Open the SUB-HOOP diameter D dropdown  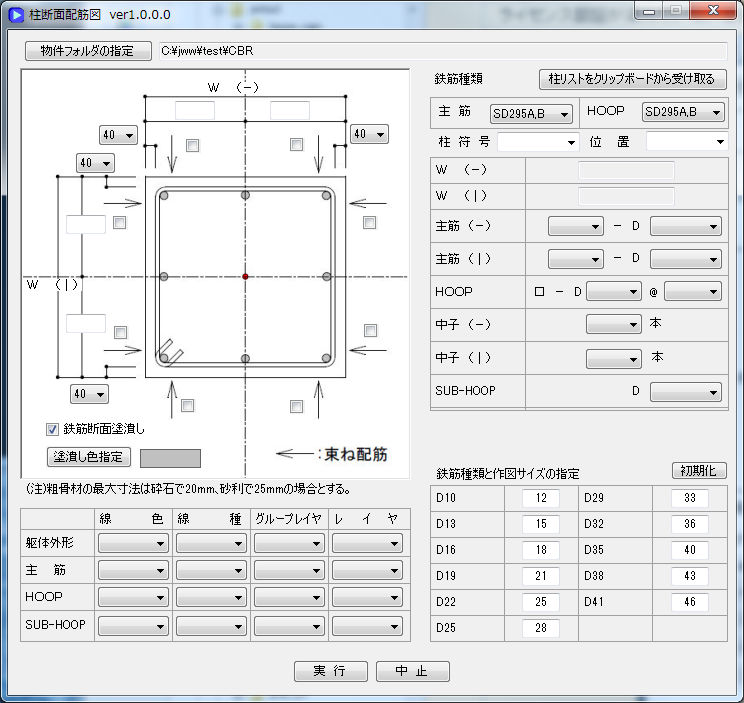pos(685,392)
